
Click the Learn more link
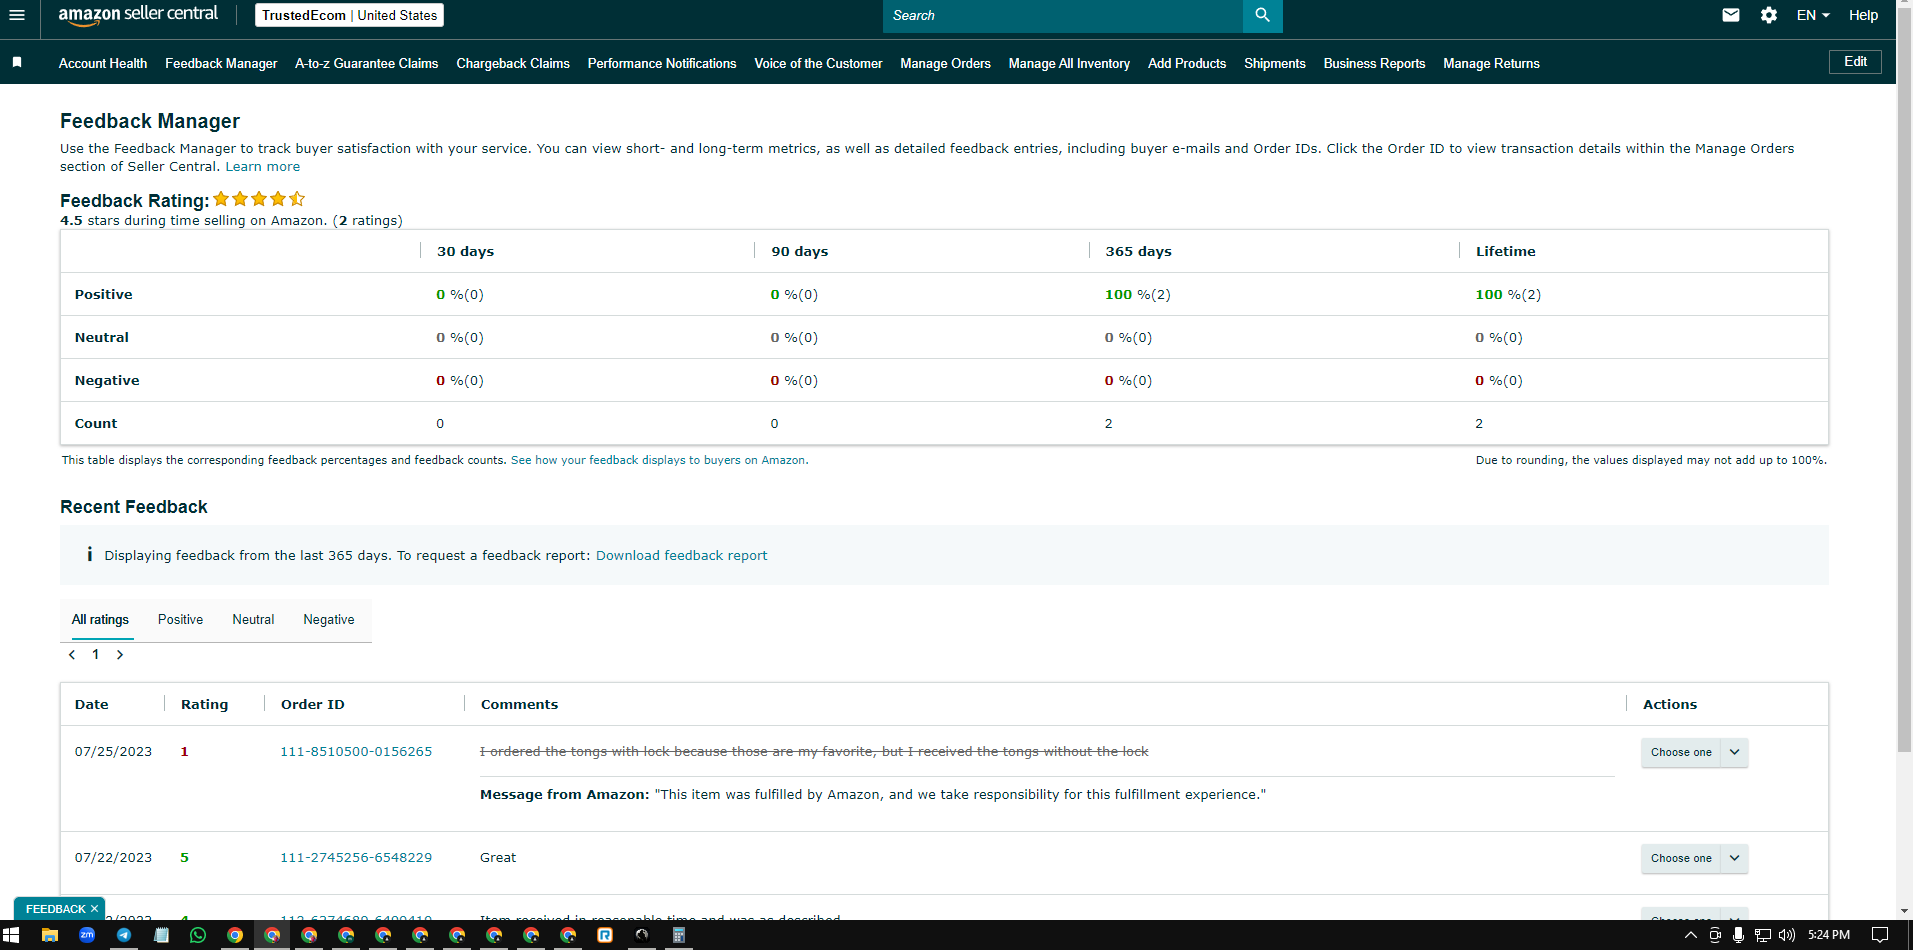point(263,167)
